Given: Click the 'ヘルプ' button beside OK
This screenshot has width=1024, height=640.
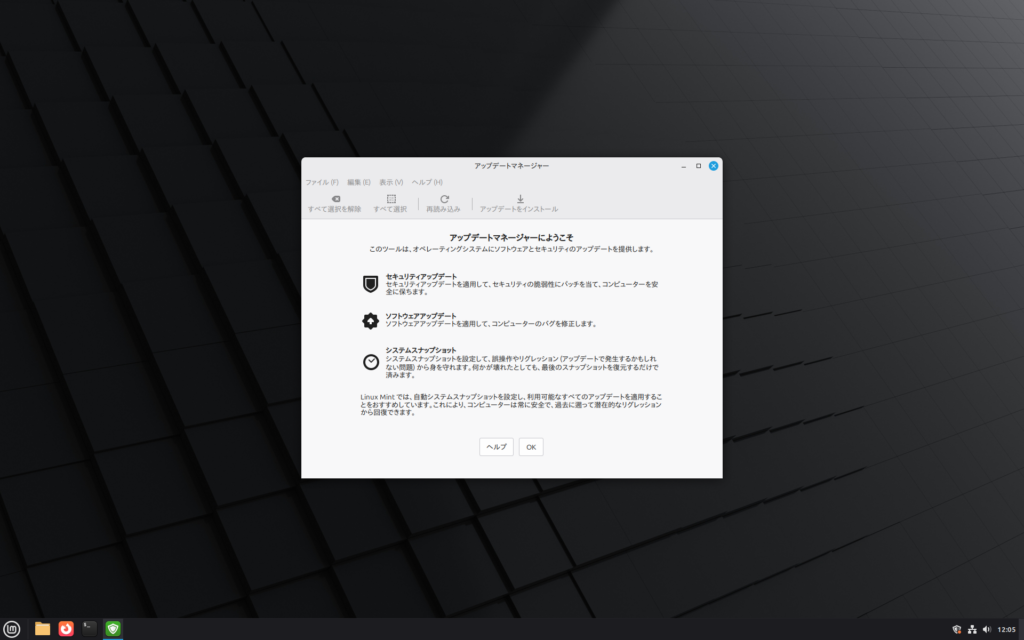Looking at the screenshot, I should point(496,447).
